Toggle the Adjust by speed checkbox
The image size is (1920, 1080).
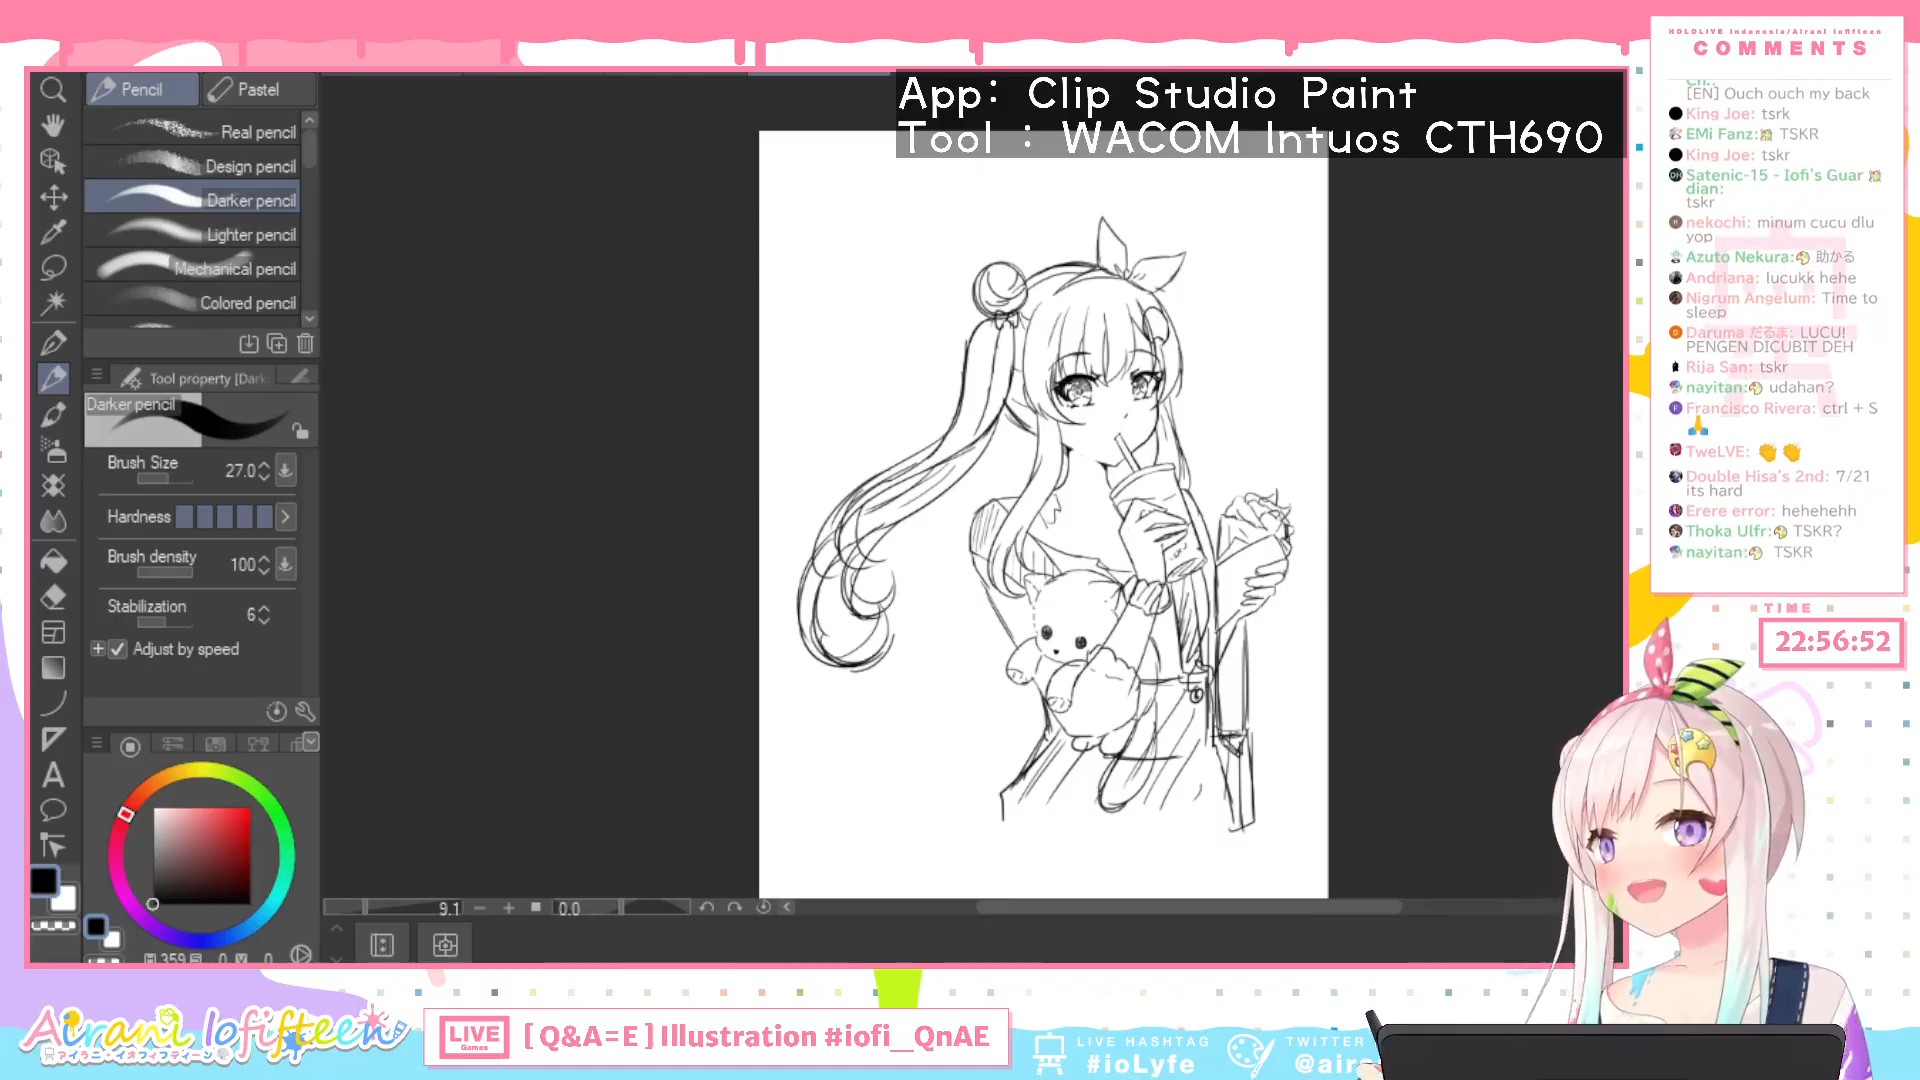tap(118, 649)
